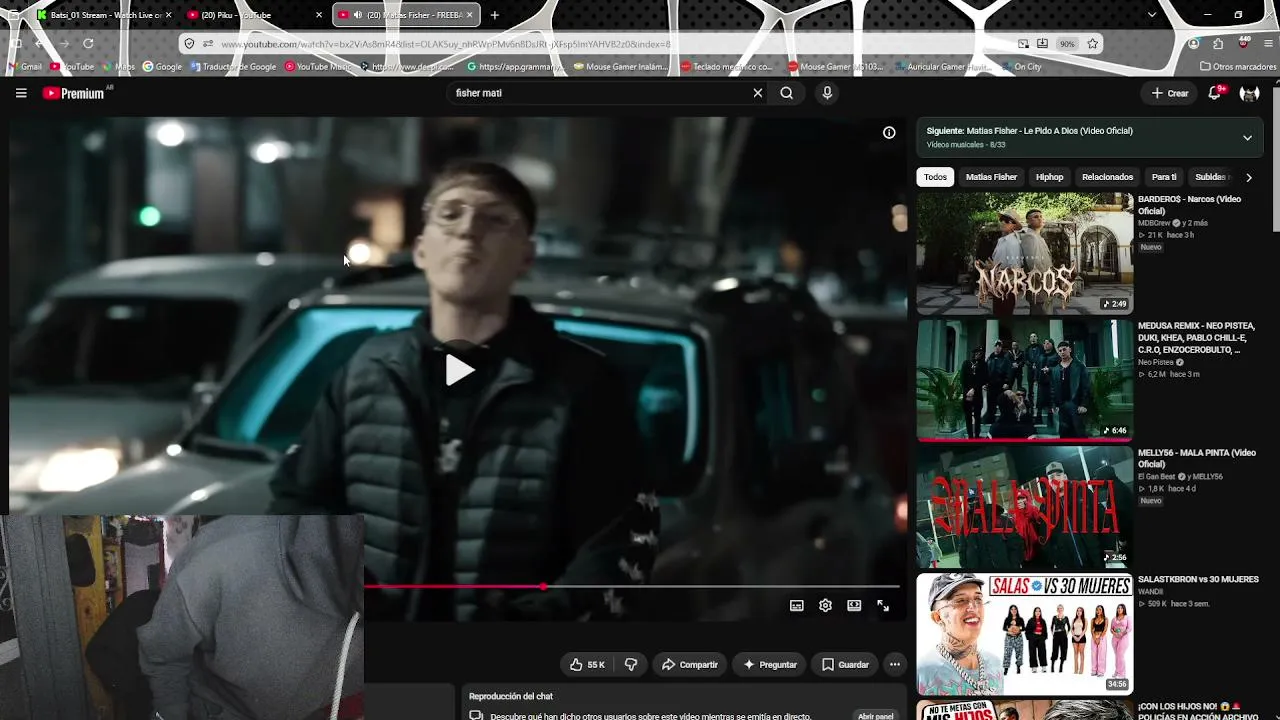Image resolution: width=1280 pixels, height=720 pixels.
Task: Open the YouTube Music bookmark
Action: (319, 67)
